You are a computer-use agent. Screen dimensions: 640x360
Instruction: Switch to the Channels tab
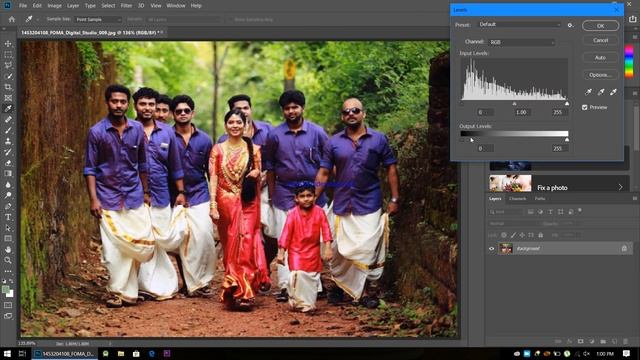[518, 198]
